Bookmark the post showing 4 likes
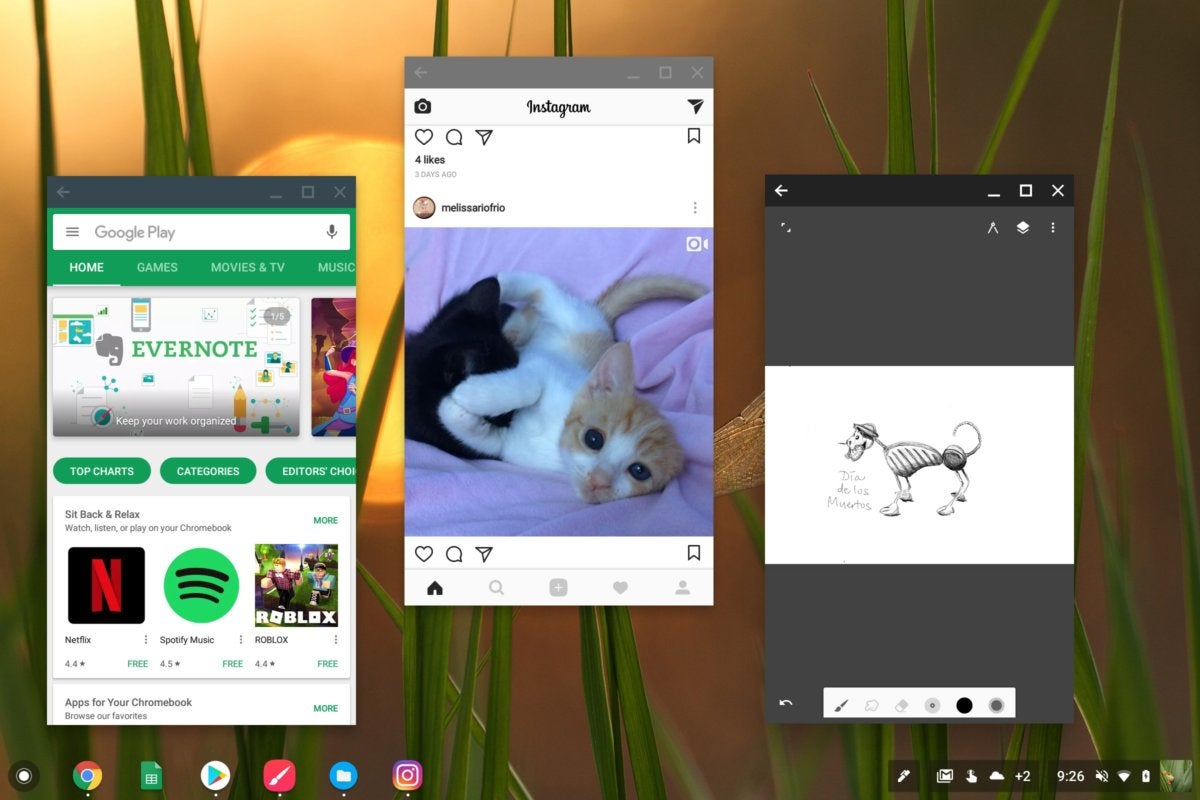The height and width of the screenshot is (800, 1200). (x=694, y=136)
